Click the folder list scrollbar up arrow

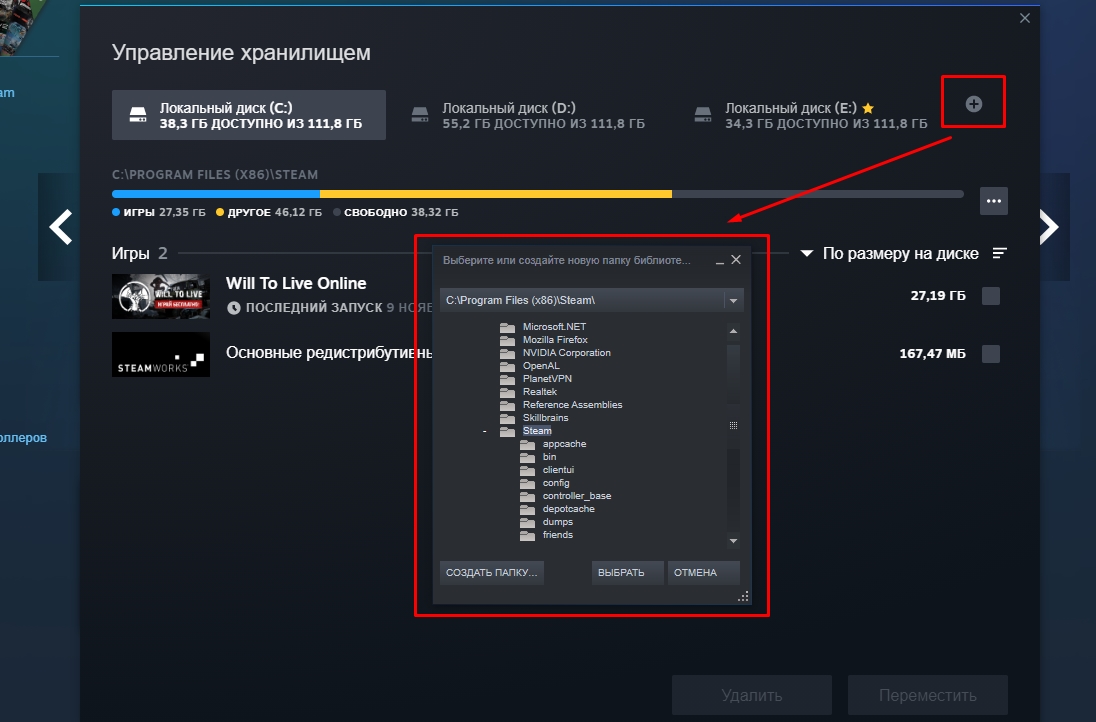[733, 331]
